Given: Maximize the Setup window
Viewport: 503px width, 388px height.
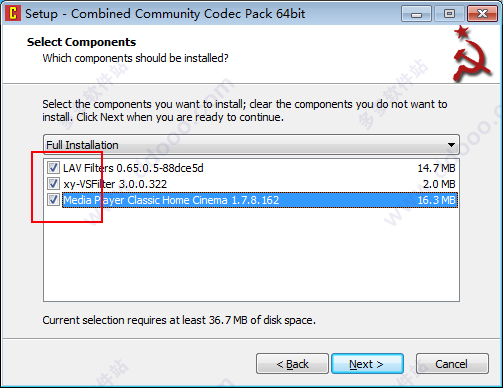Looking at the screenshot, I should pos(449,14).
